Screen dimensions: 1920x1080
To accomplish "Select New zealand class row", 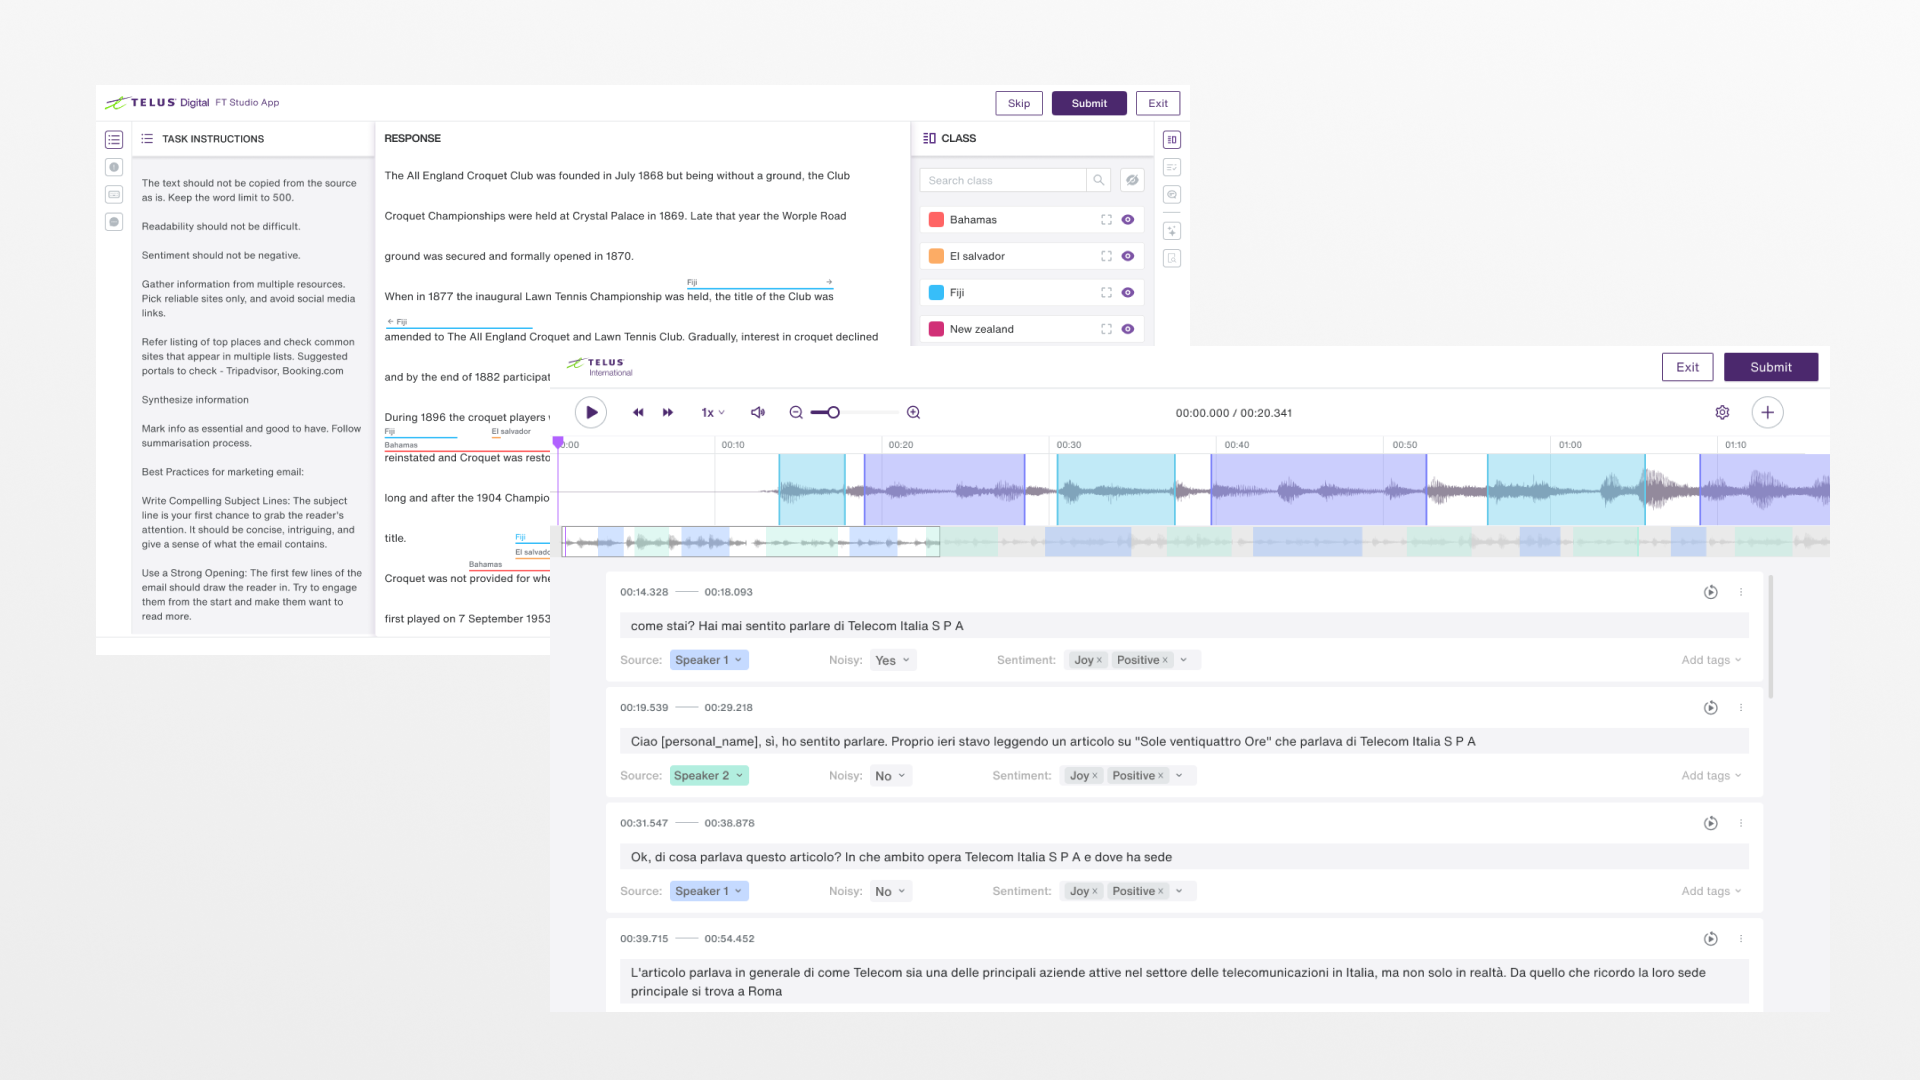I will click(1032, 329).
